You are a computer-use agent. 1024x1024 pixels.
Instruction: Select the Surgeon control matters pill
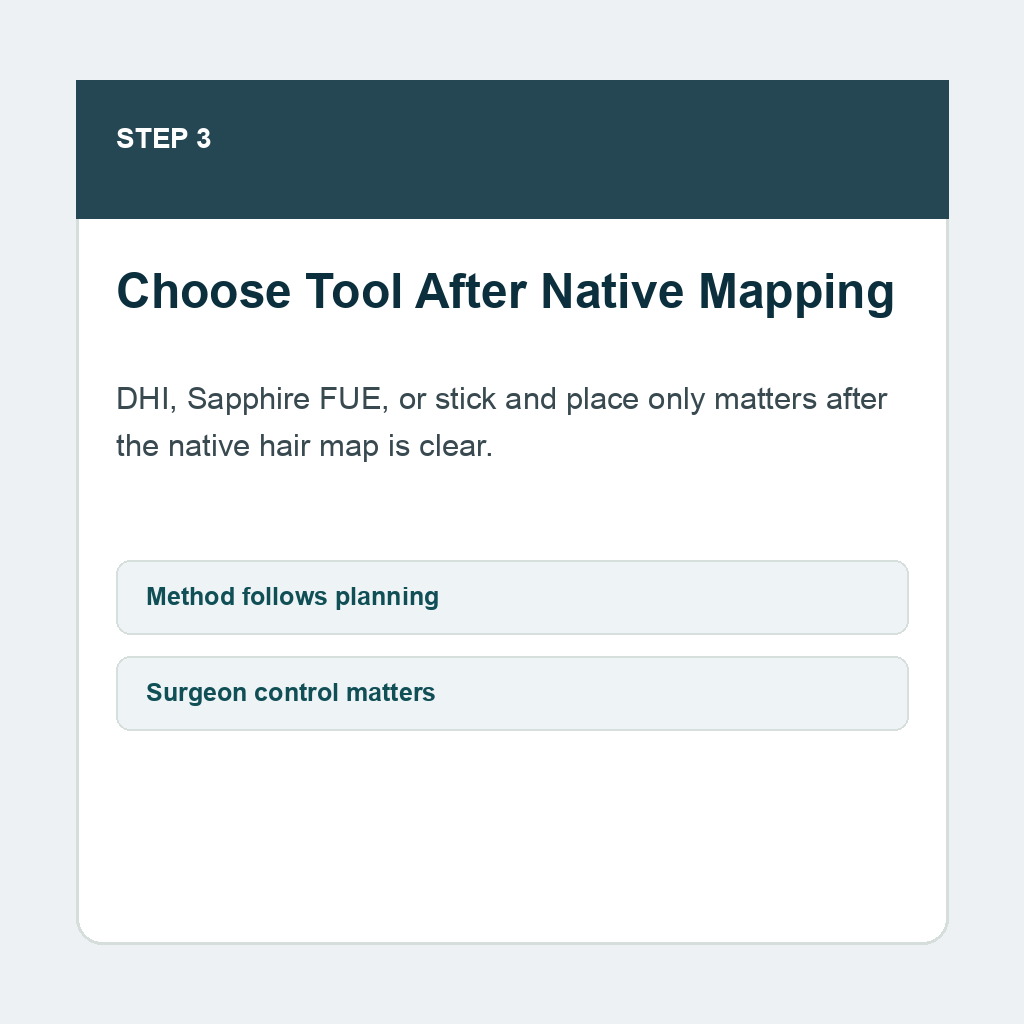[x=512, y=693]
